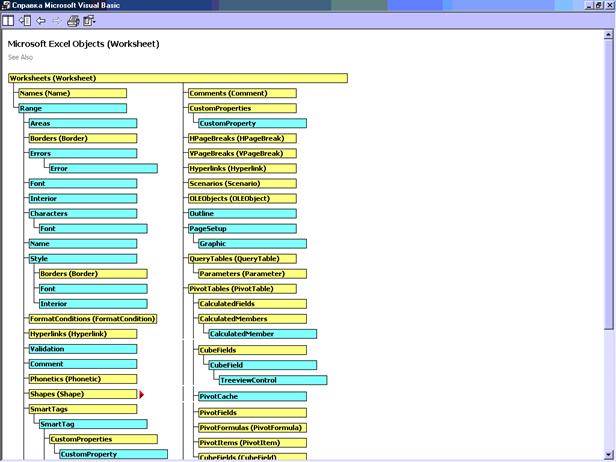
Task: Click the CalculatedFields box
Action: tap(253, 304)
